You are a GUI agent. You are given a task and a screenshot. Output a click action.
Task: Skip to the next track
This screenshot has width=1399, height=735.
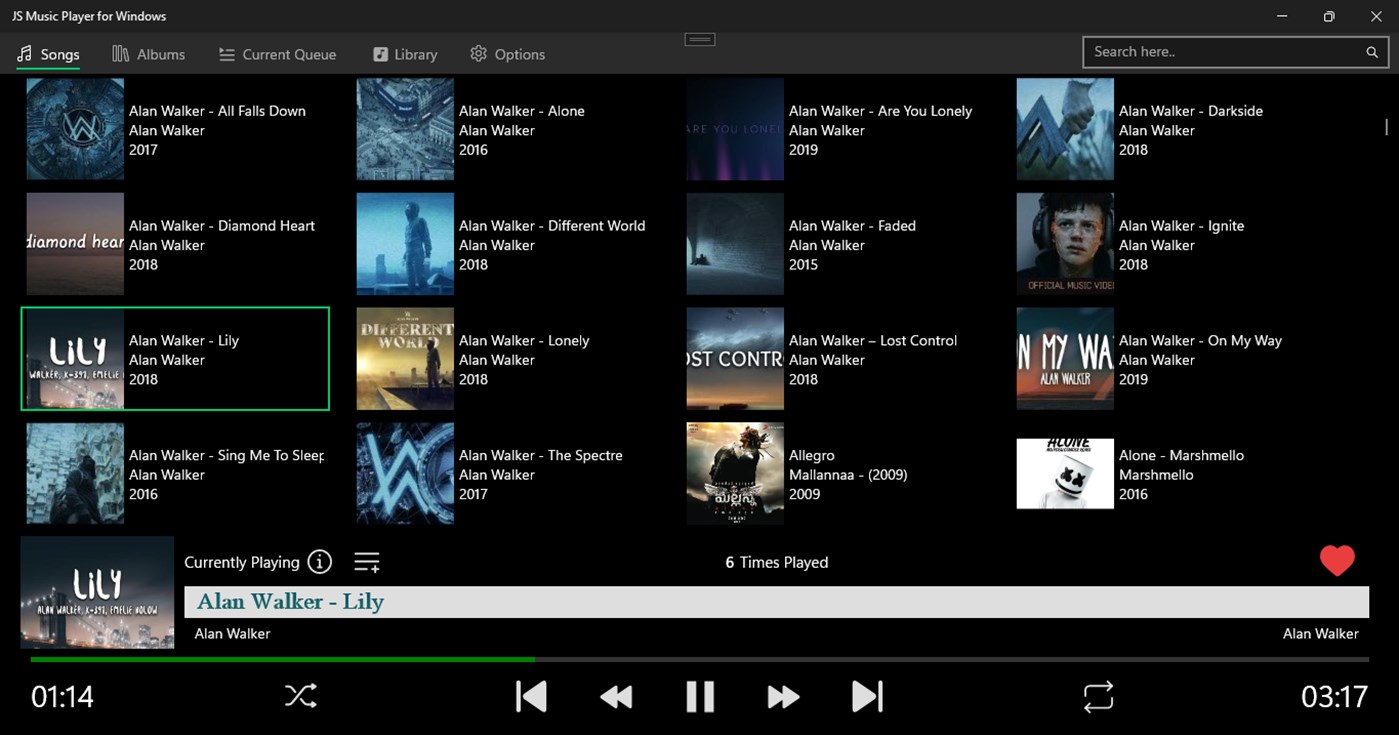866,696
